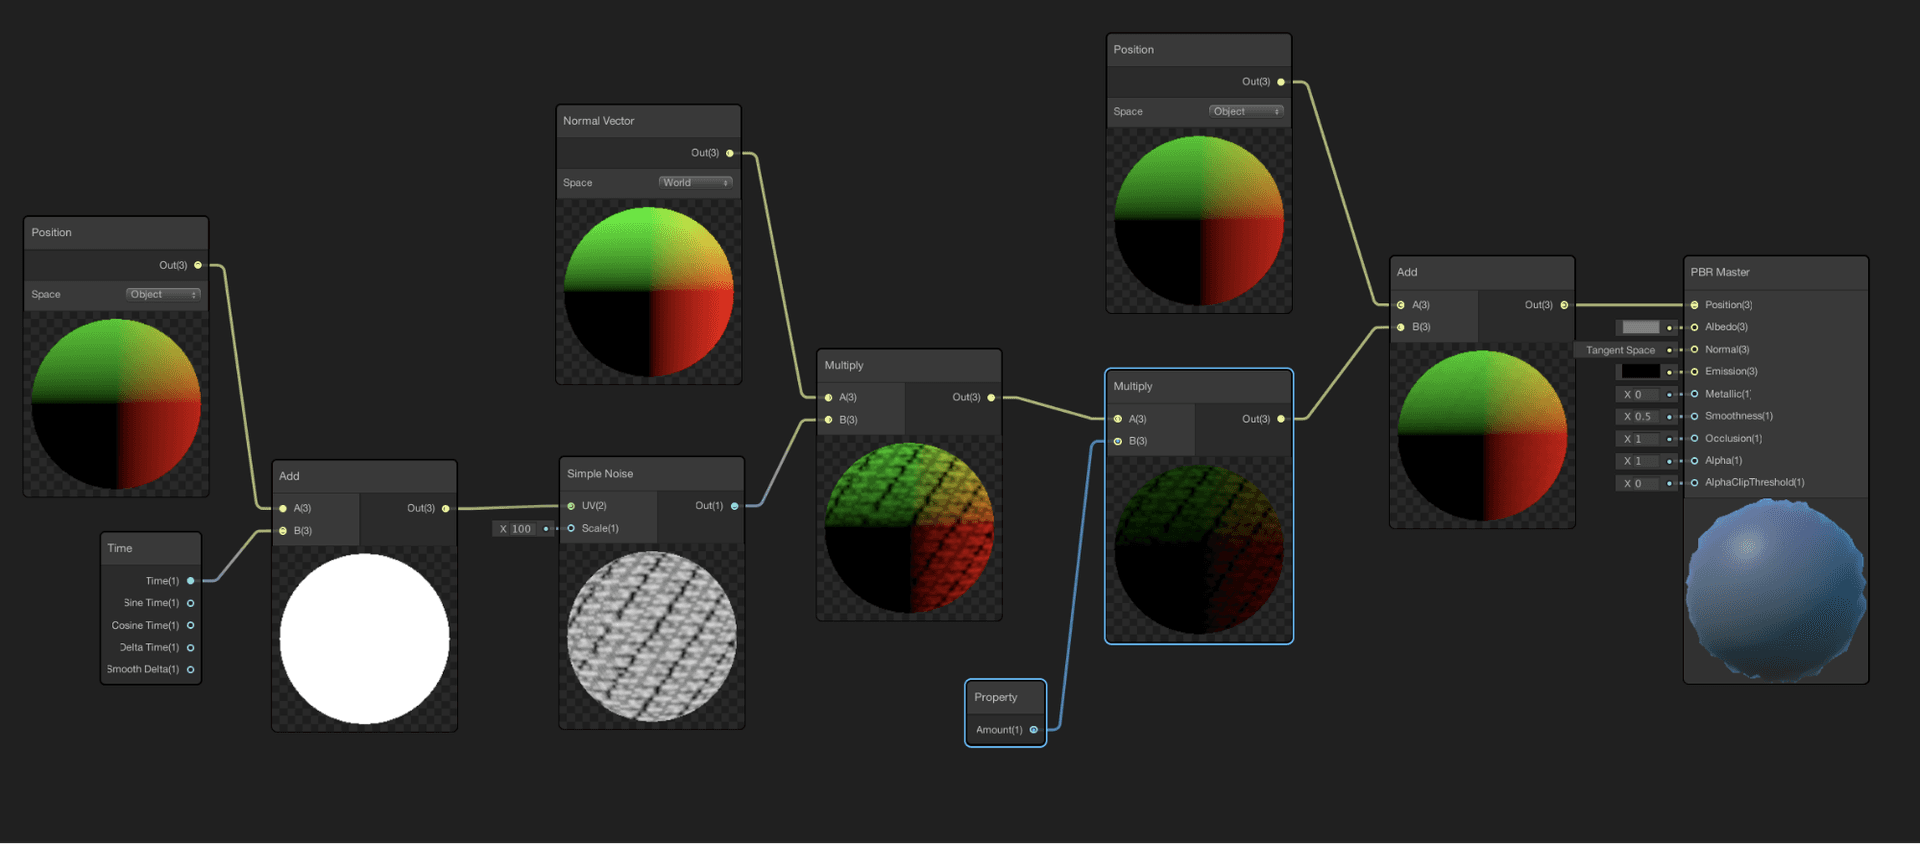Image resolution: width=1920 pixels, height=844 pixels.
Task: Click the Amount(1) port on Property node
Action: (1033, 730)
